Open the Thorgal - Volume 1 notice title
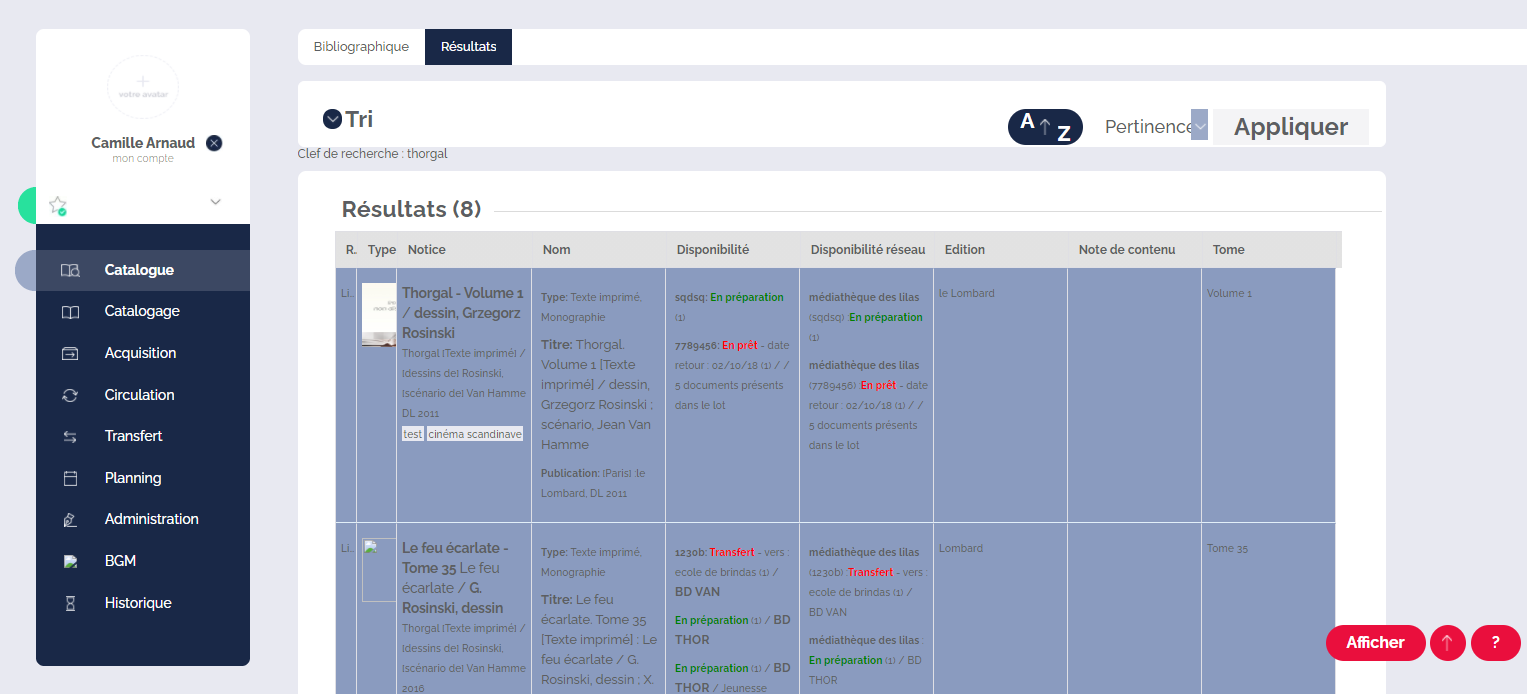The width and height of the screenshot is (1527, 694). pos(463,313)
